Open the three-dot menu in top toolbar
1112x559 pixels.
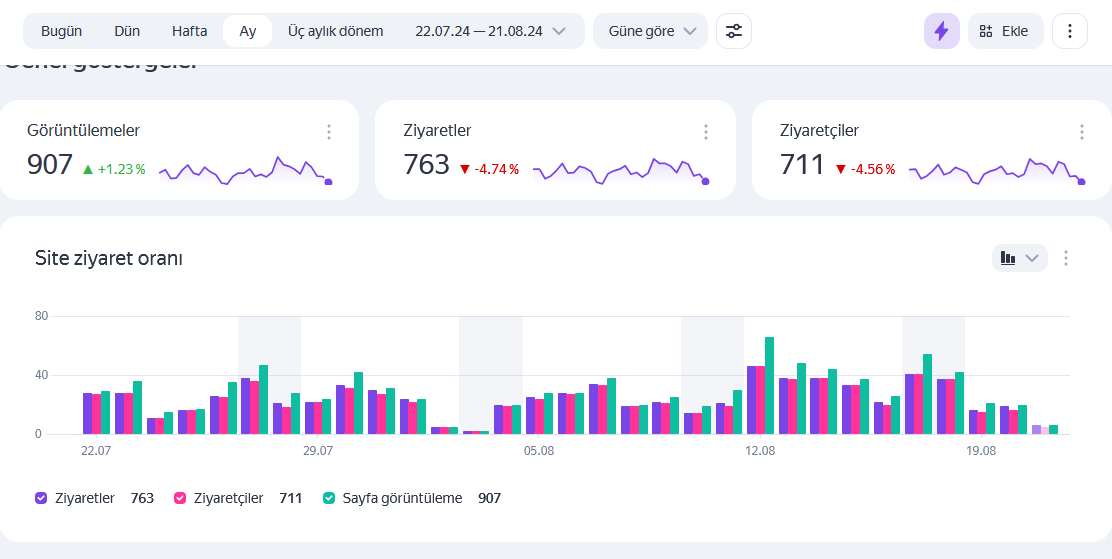1069,31
